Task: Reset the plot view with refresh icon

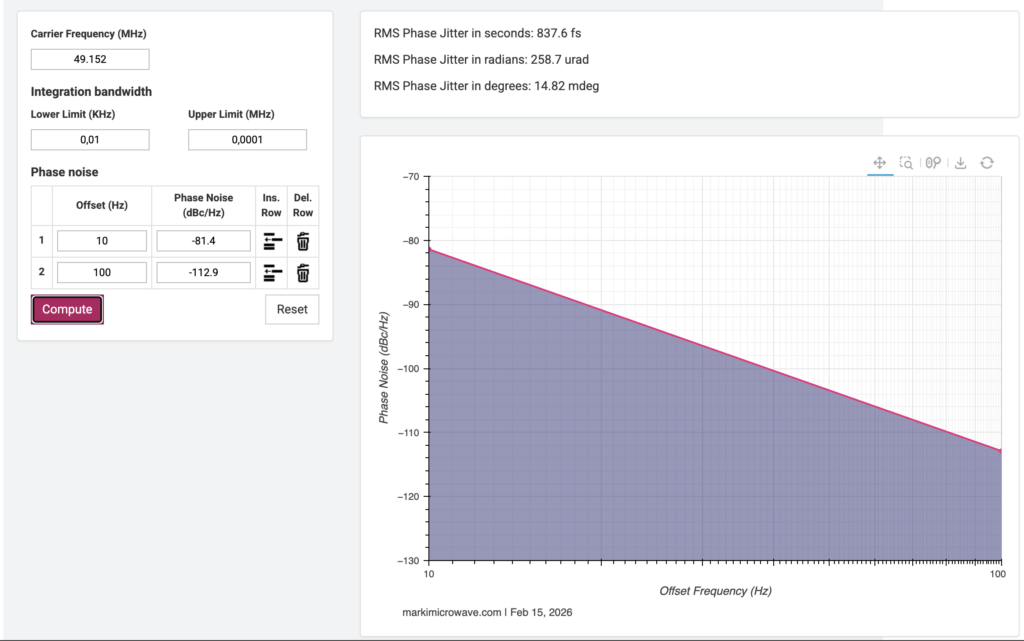Action: coord(987,163)
